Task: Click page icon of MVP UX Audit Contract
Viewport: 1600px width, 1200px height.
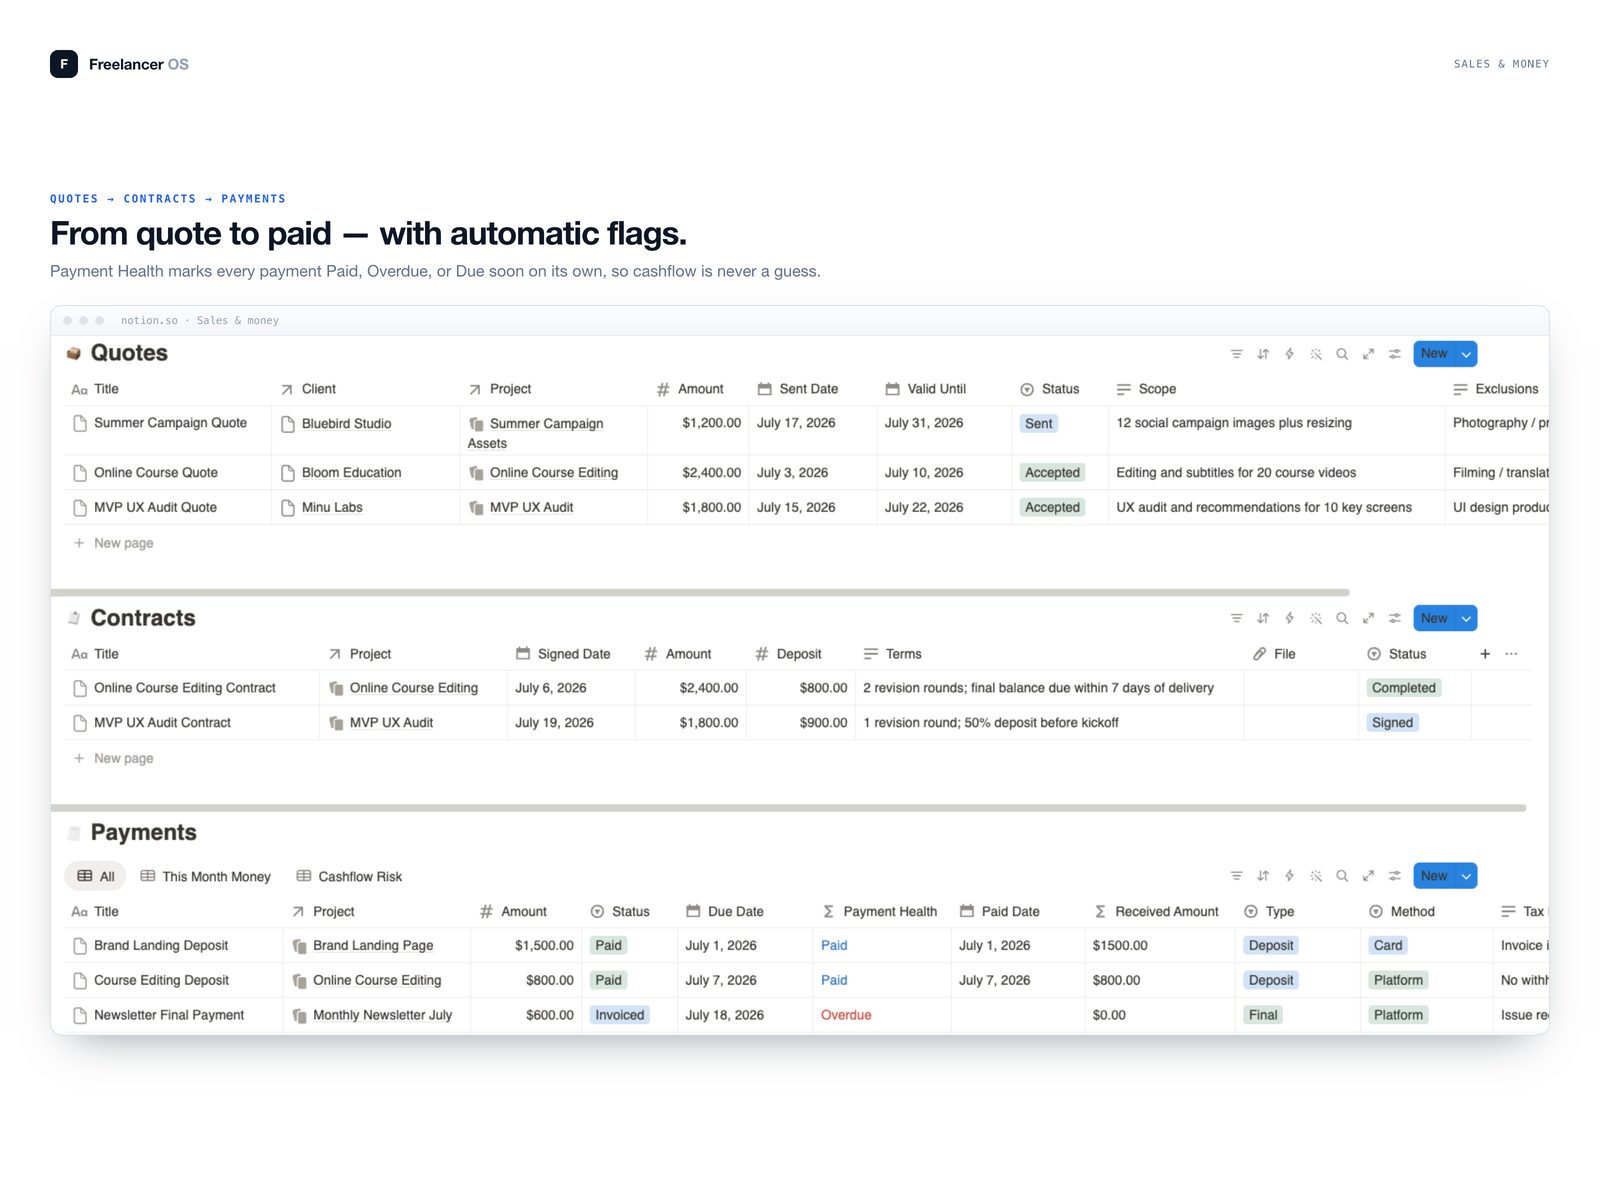Action: (x=80, y=722)
